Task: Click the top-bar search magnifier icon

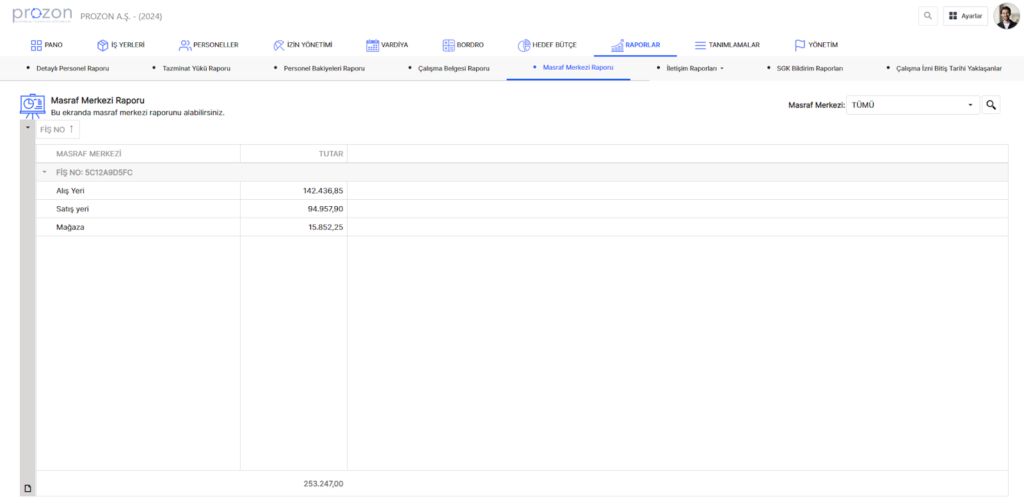Action: tap(928, 16)
